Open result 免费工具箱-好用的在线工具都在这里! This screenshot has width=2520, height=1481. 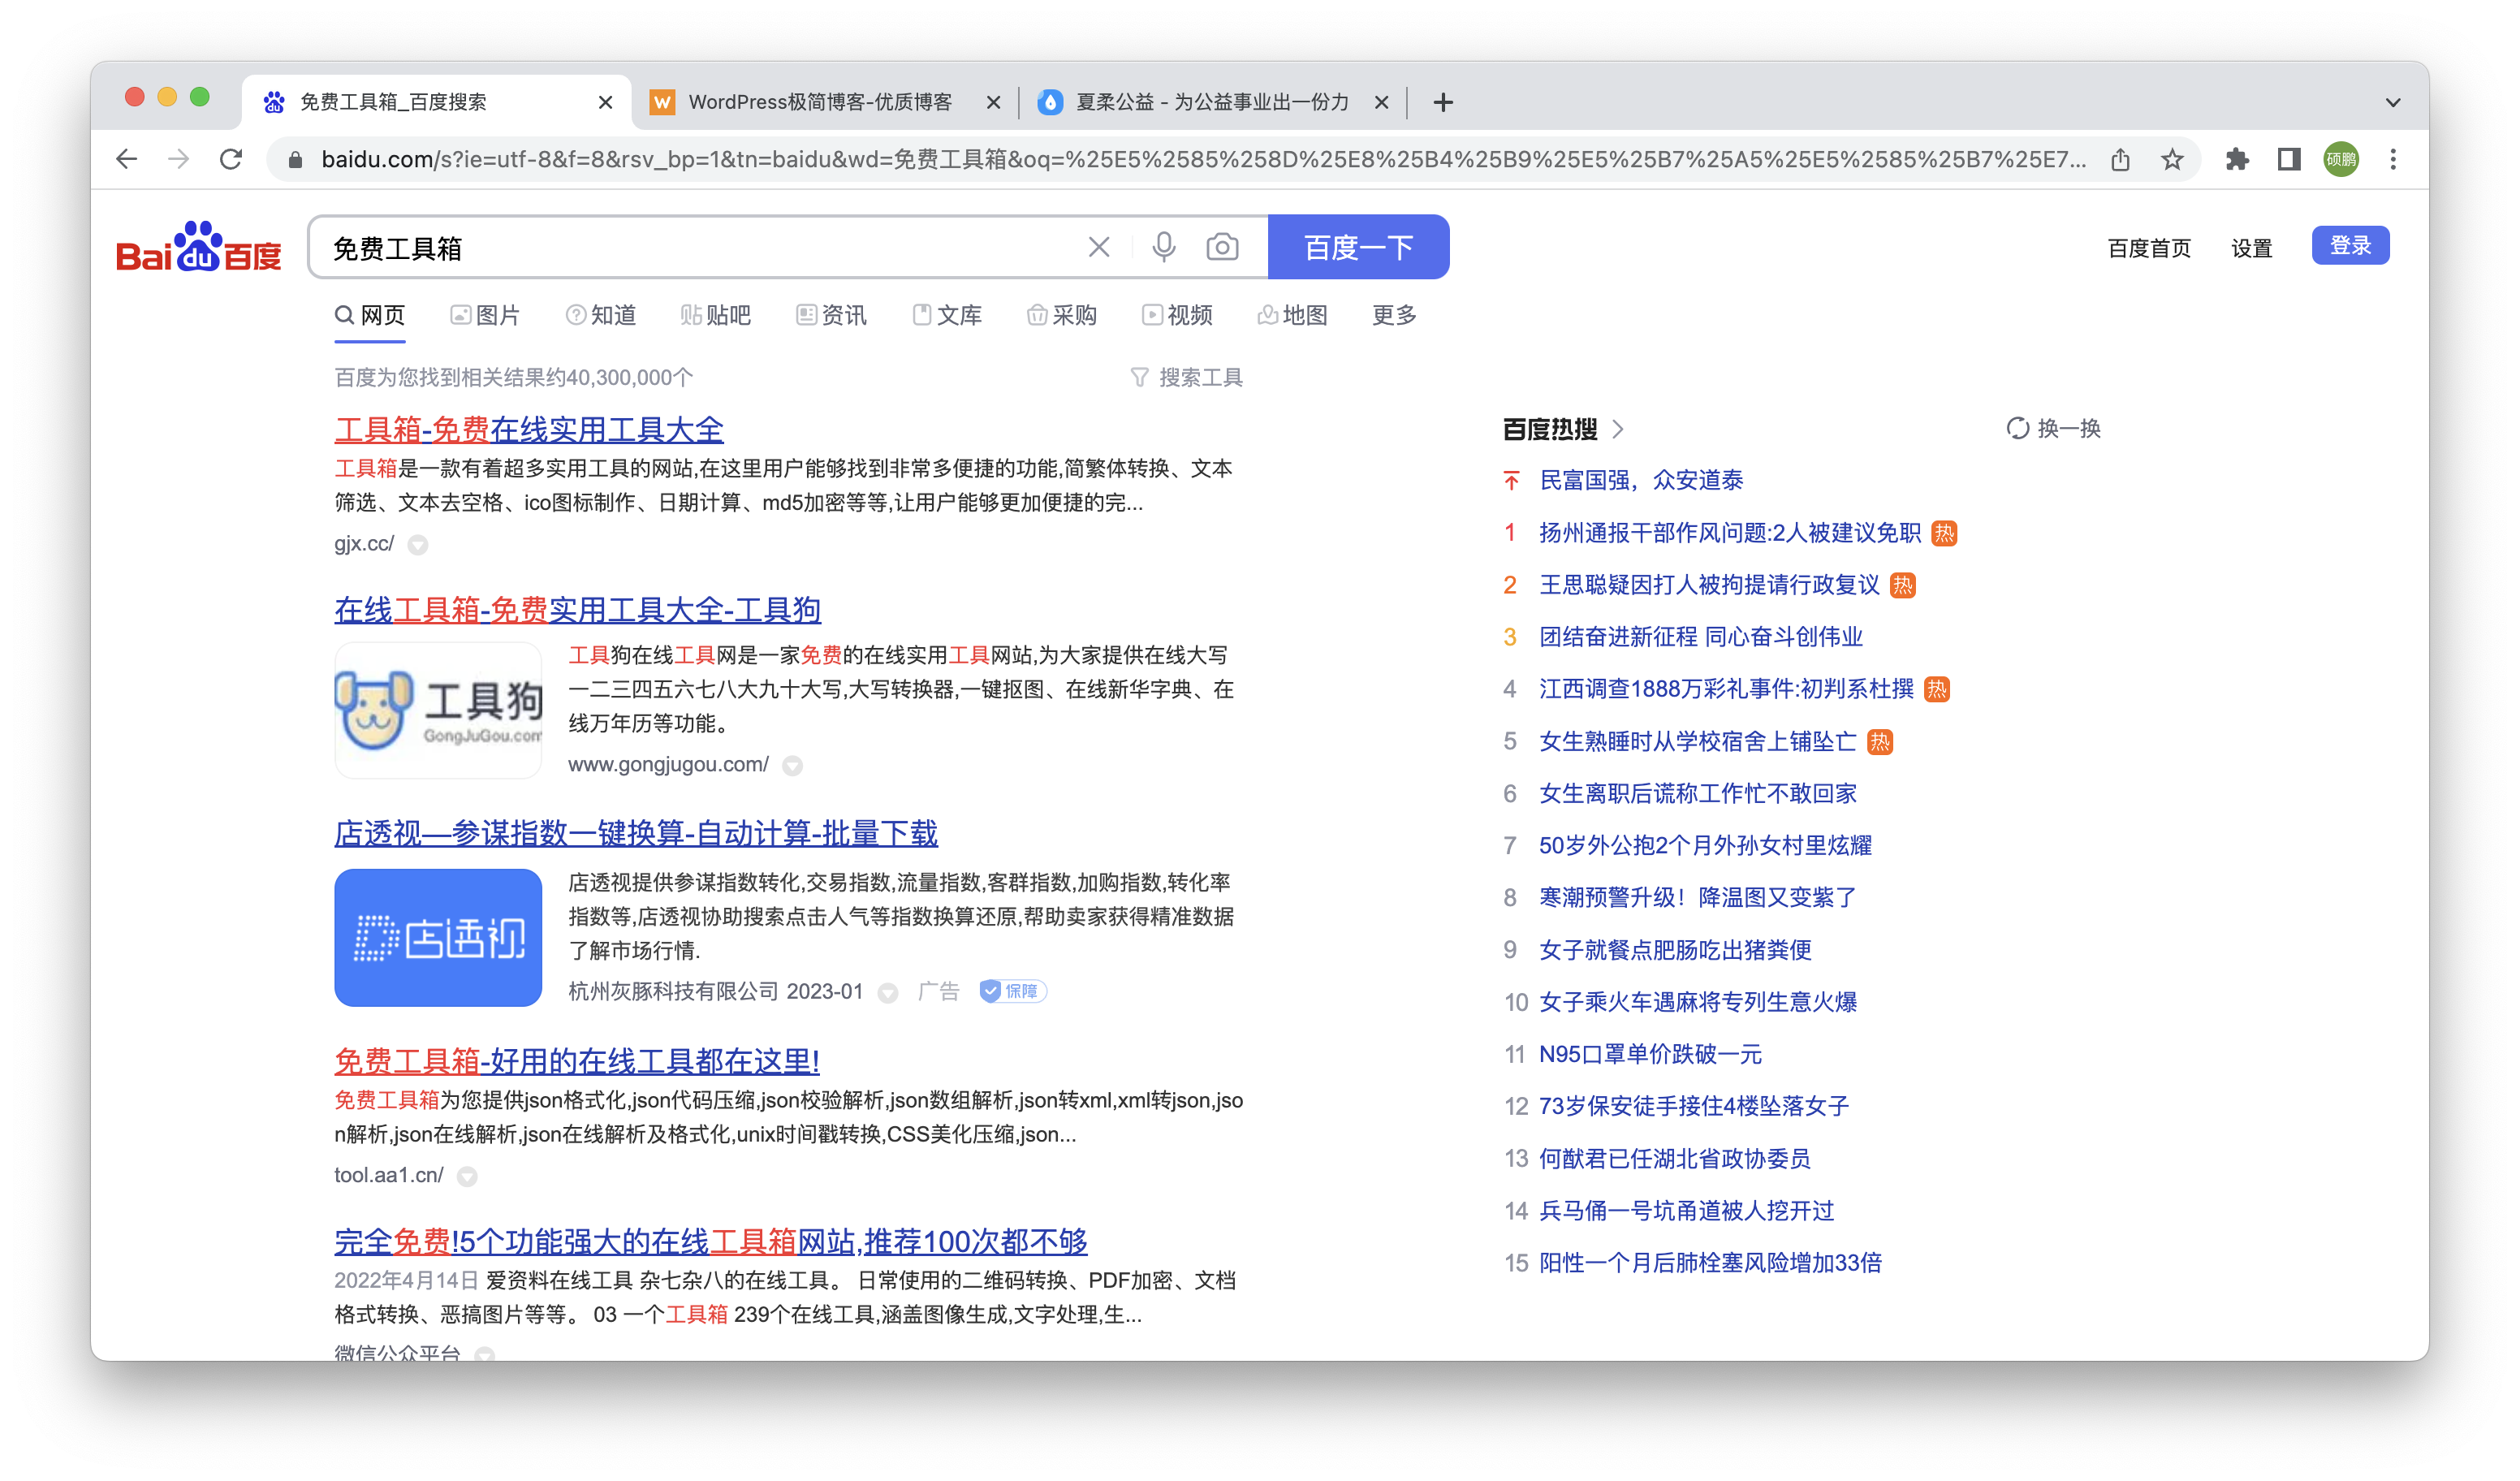point(577,1061)
